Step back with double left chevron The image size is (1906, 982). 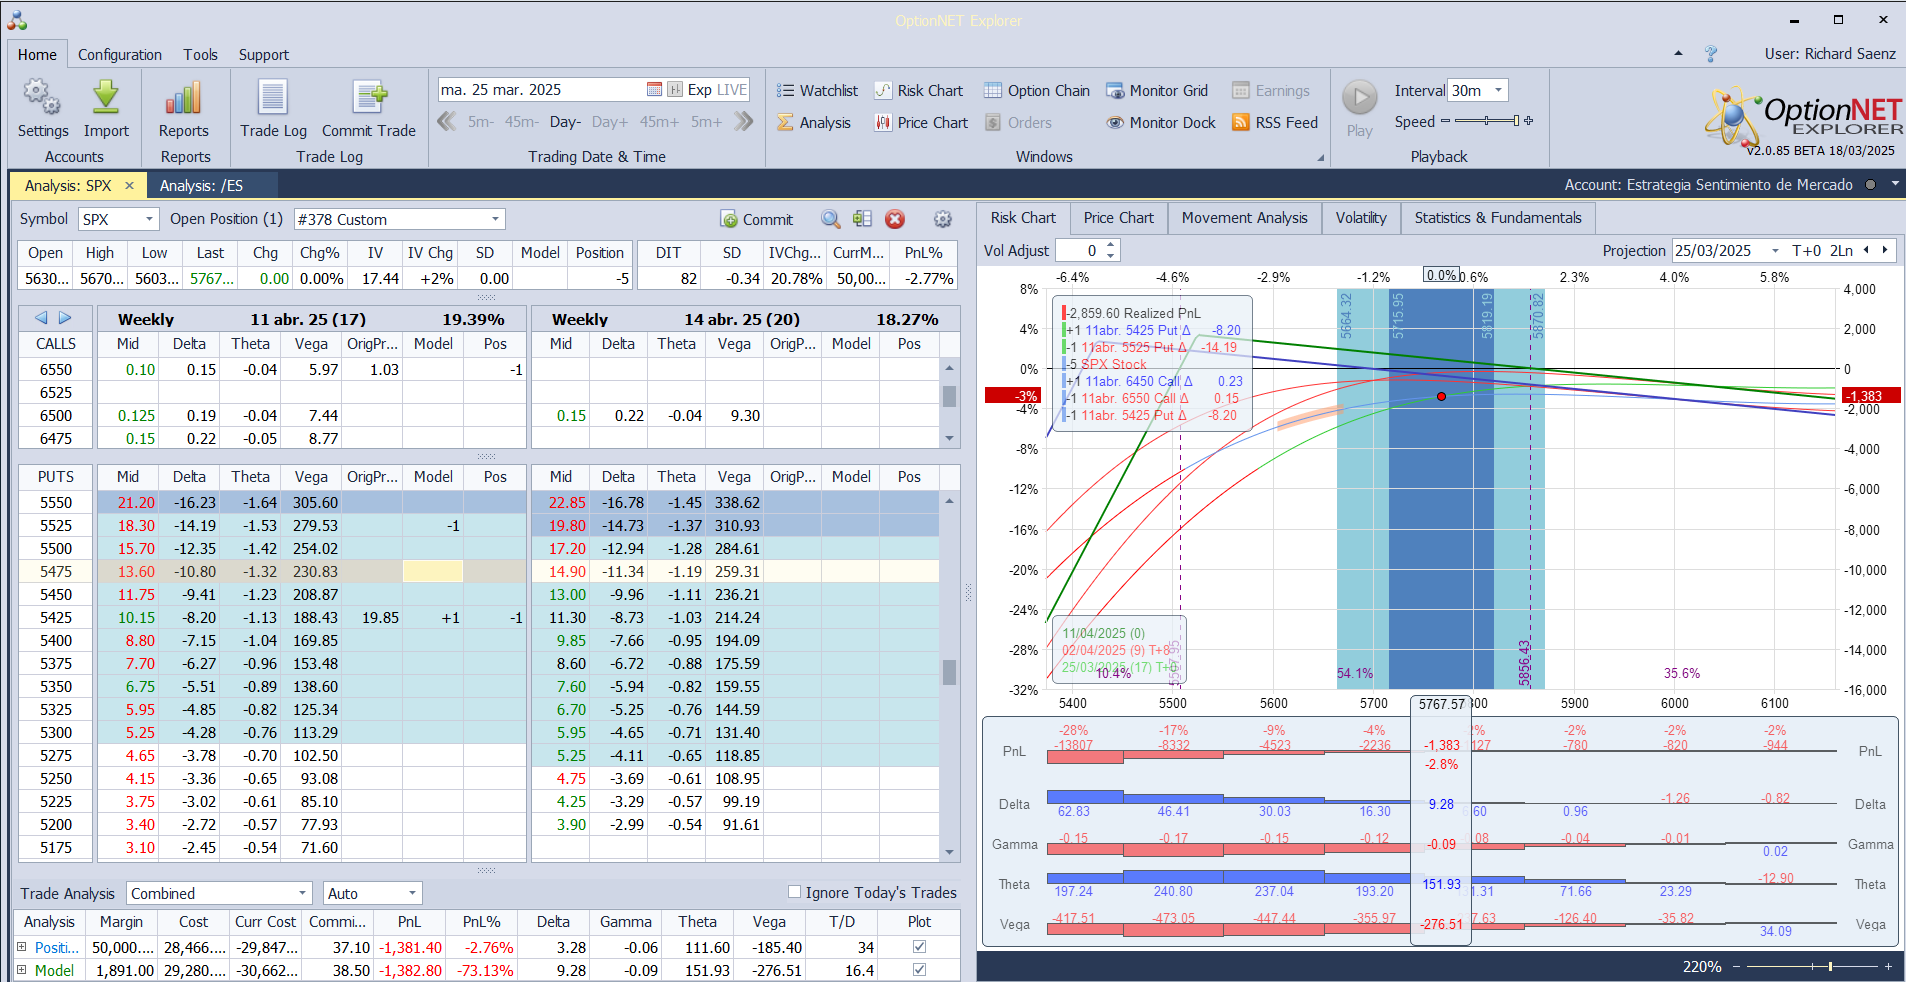pos(447,121)
